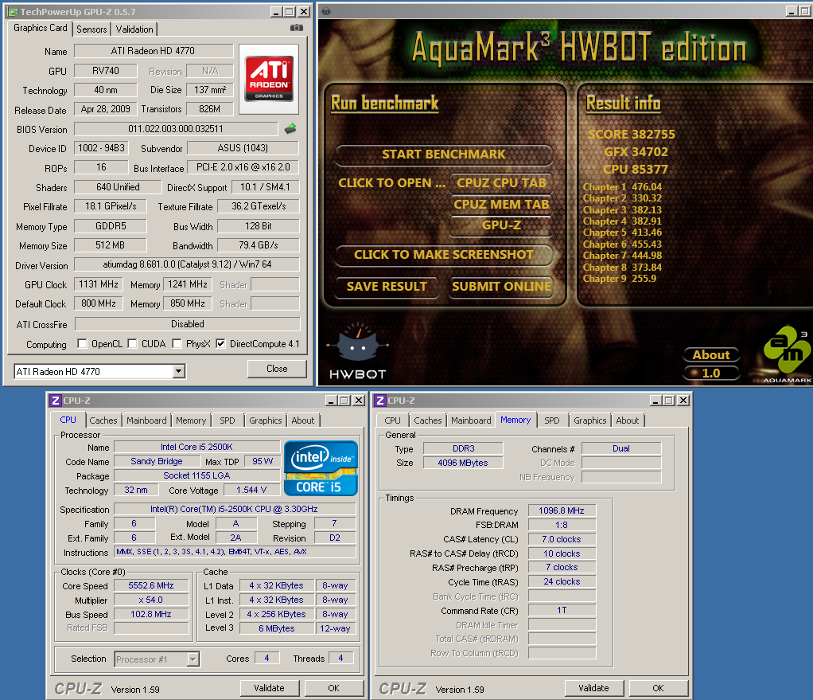Open SPD tab in the CPU-Z CPU window

tap(227, 421)
